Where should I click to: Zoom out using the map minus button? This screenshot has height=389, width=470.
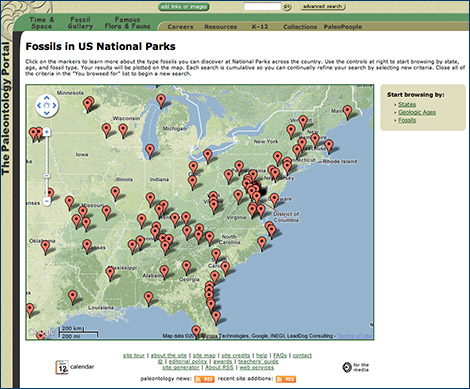(x=47, y=201)
